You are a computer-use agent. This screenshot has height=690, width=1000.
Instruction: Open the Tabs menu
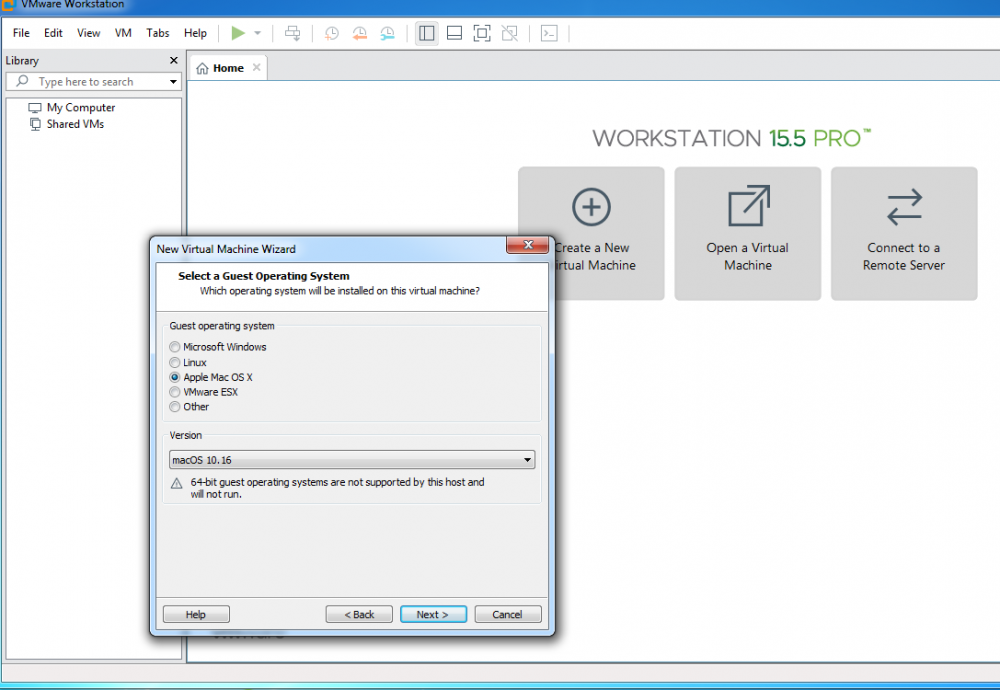tap(158, 33)
